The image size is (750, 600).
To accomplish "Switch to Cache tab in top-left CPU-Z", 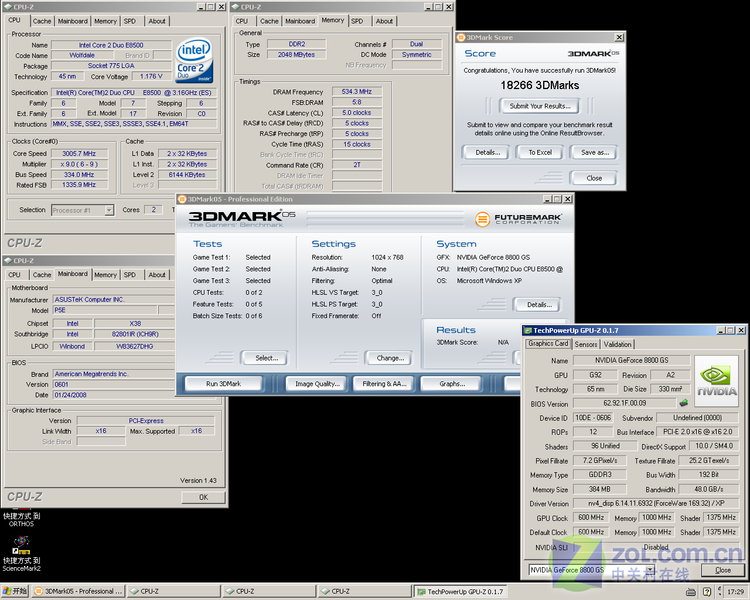I will 42,21.
